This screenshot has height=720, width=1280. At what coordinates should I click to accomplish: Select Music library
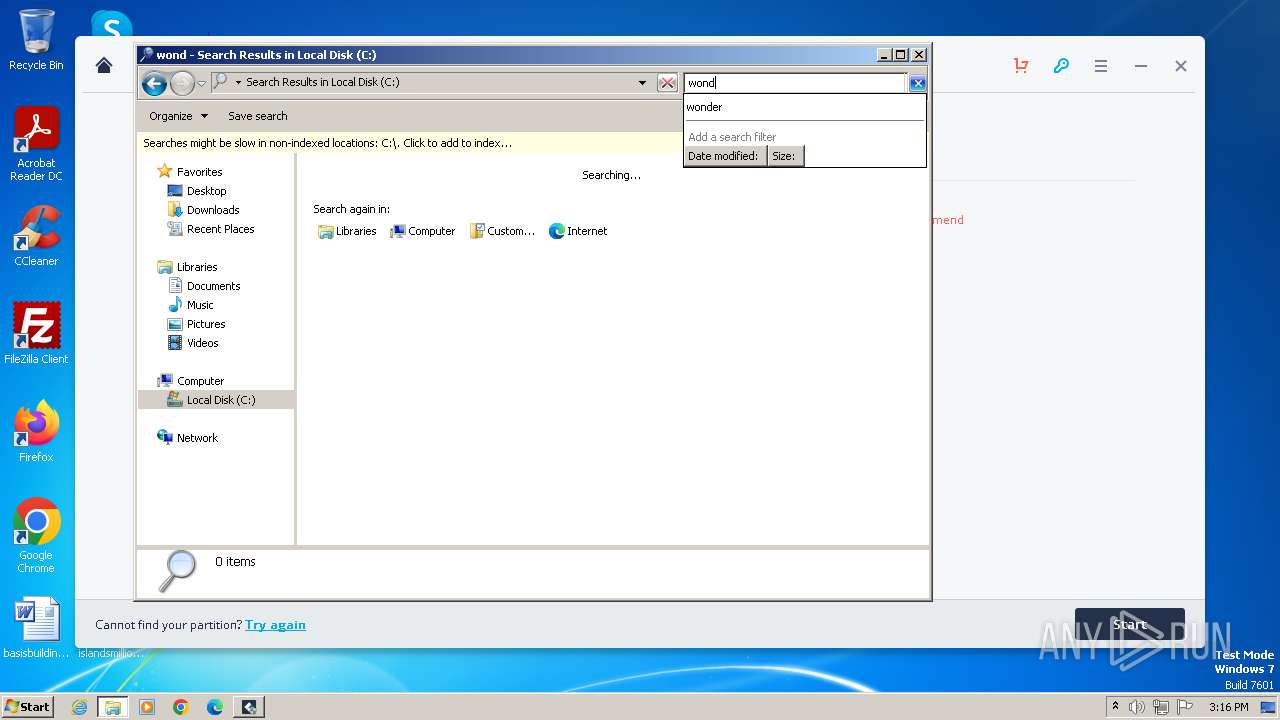(200, 305)
